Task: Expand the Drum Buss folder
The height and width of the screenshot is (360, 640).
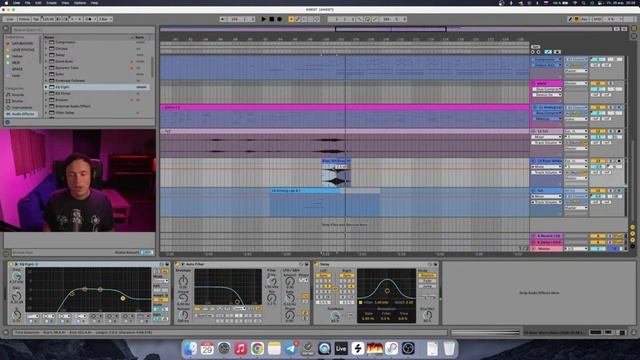Action: coord(46,61)
